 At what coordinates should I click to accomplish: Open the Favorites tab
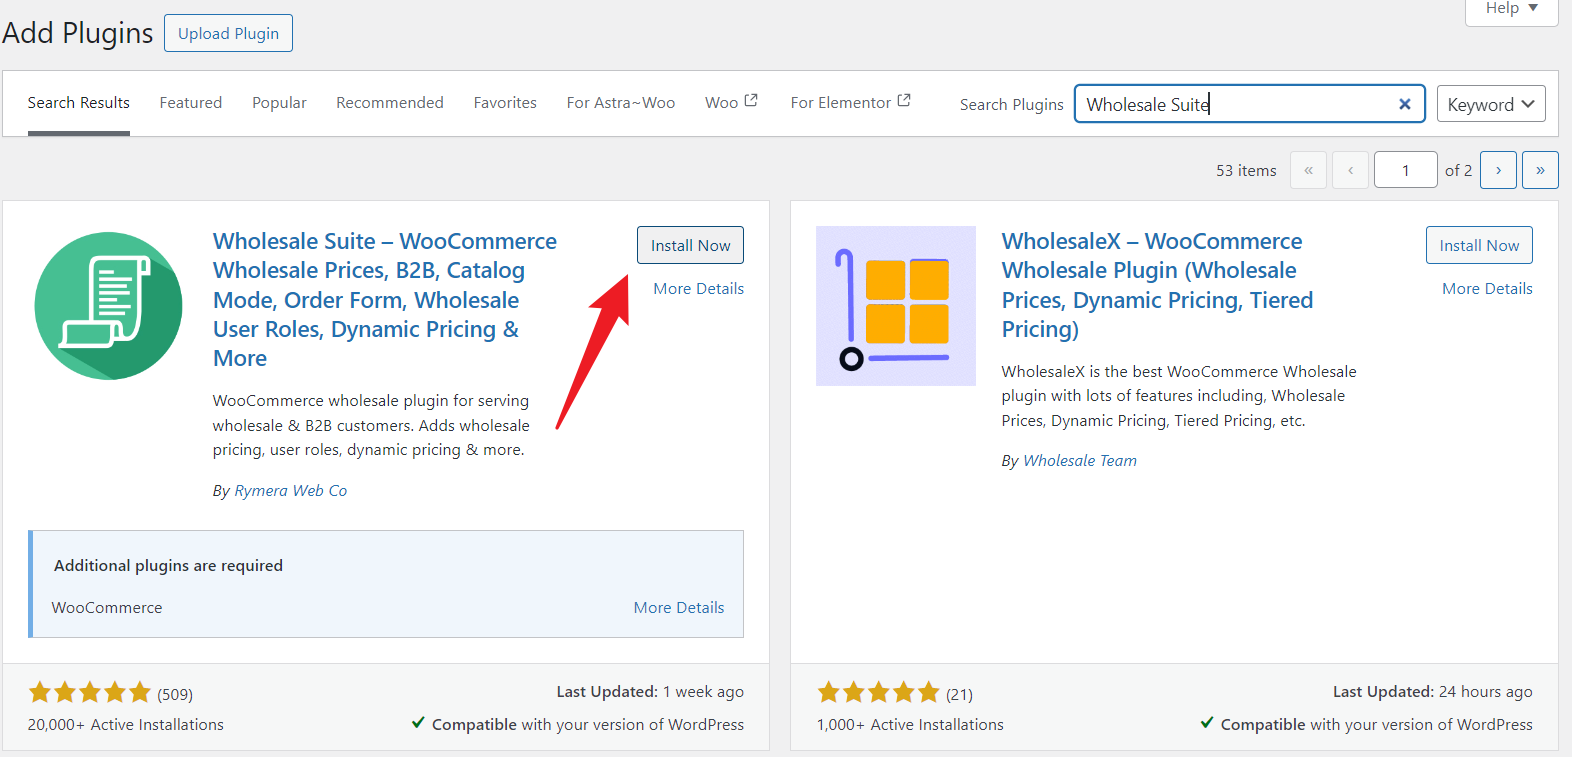coord(505,103)
